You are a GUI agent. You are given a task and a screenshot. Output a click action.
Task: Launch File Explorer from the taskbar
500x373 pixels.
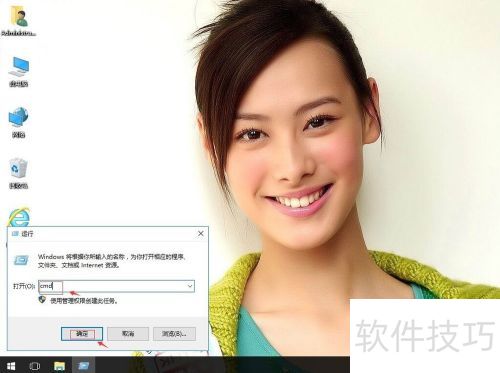59,366
